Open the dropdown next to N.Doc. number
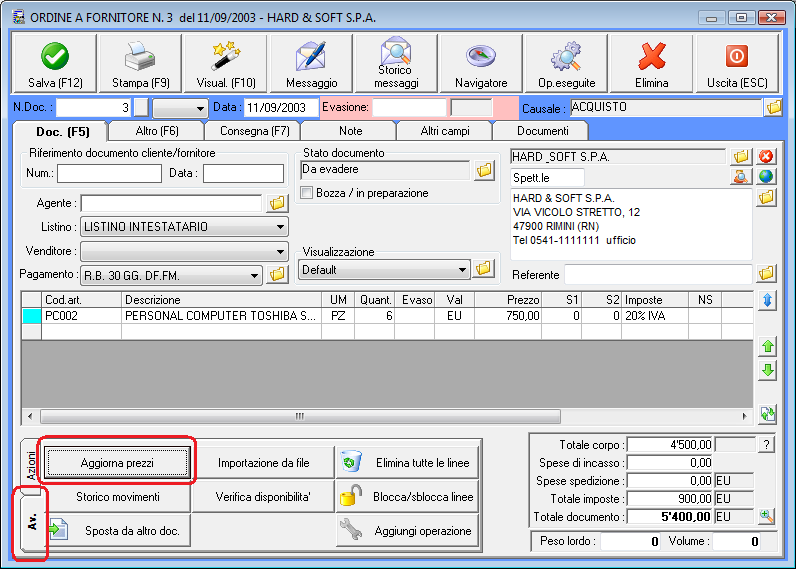The height and width of the screenshot is (569, 796). (x=180, y=108)
